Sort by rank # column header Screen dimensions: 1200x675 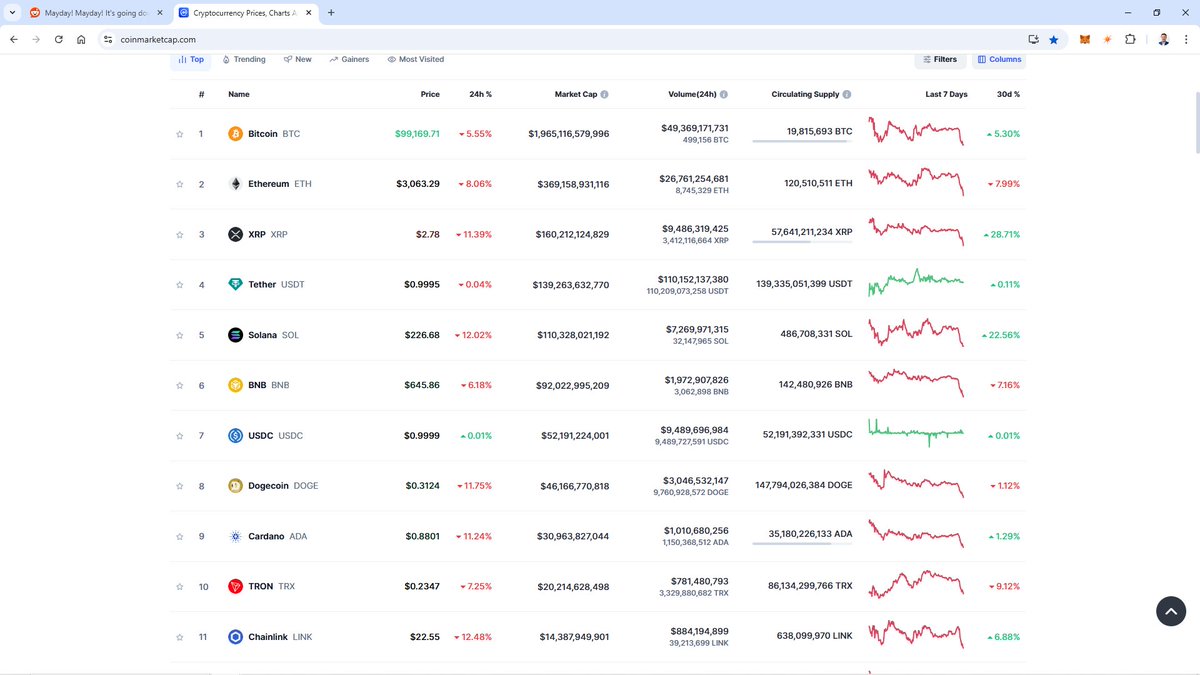[x=202, y=94]
